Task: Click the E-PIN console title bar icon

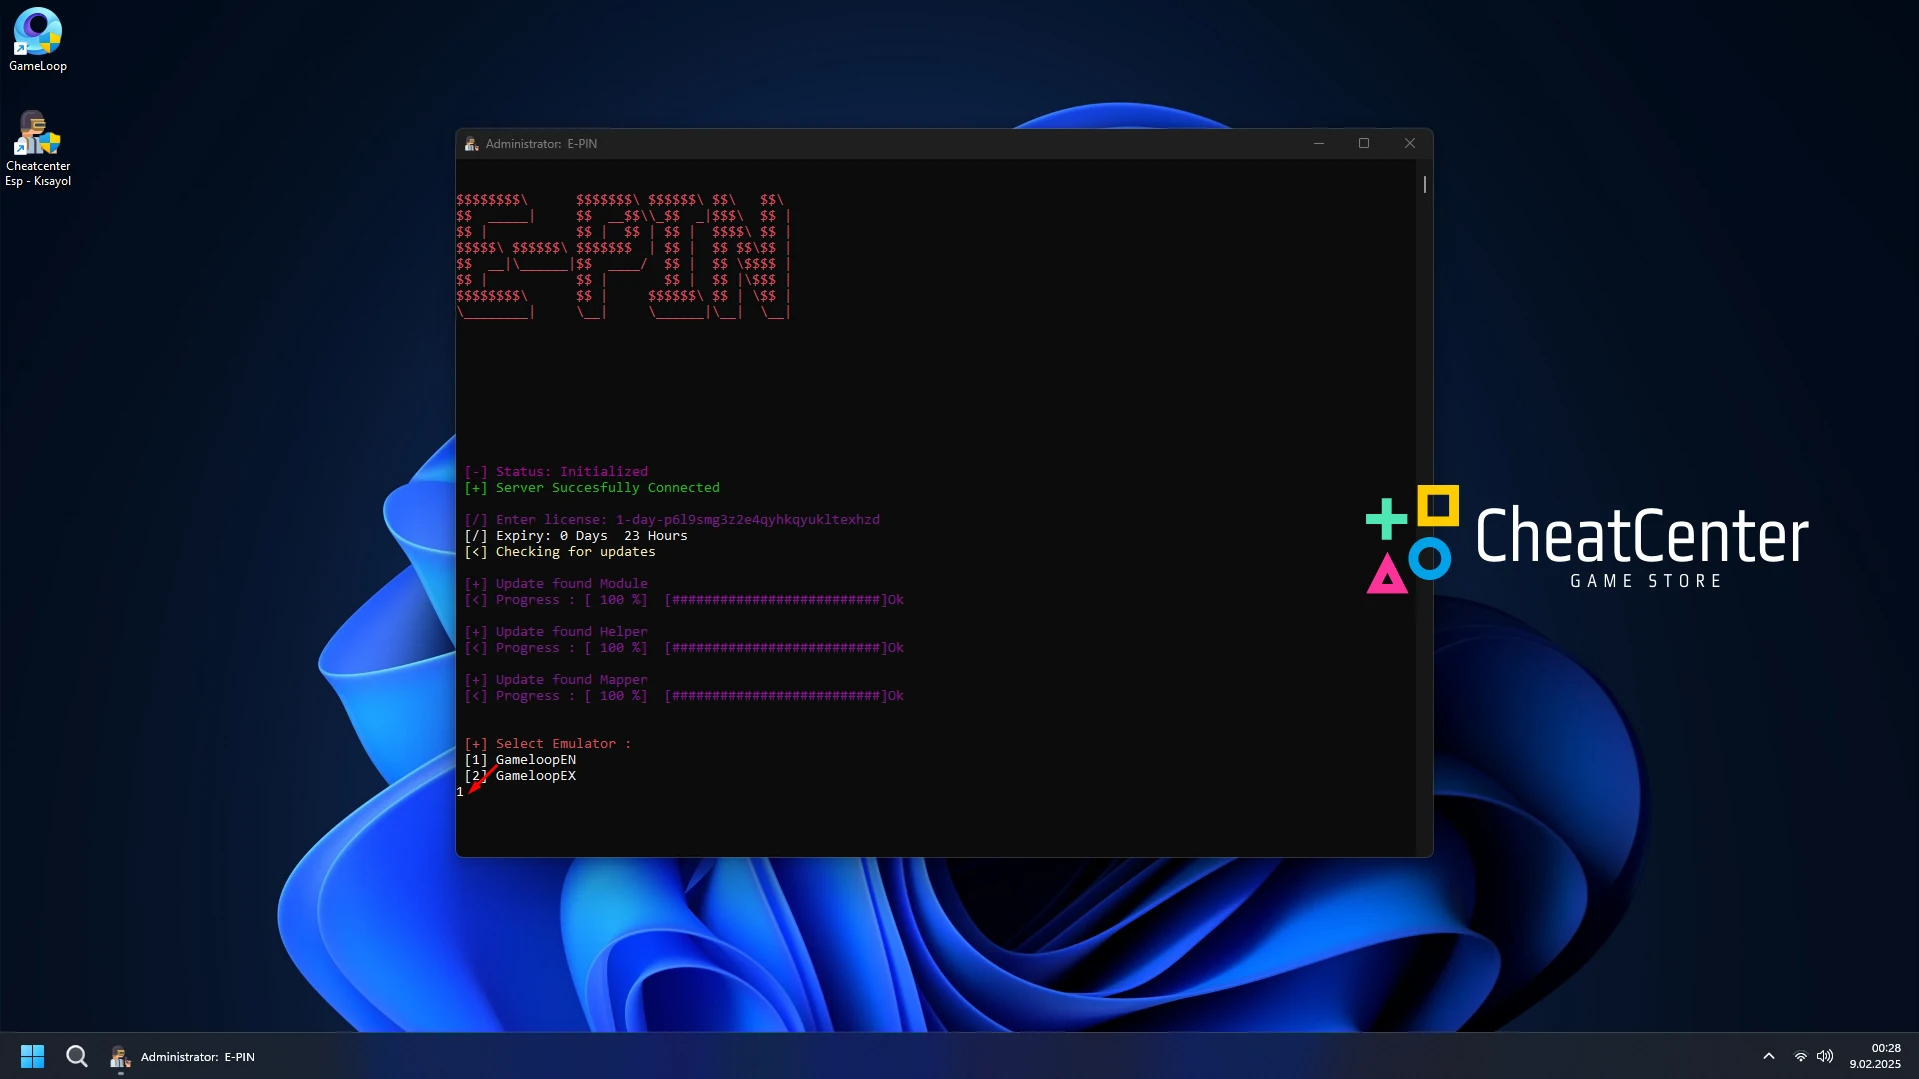Action: click(471, 144)
